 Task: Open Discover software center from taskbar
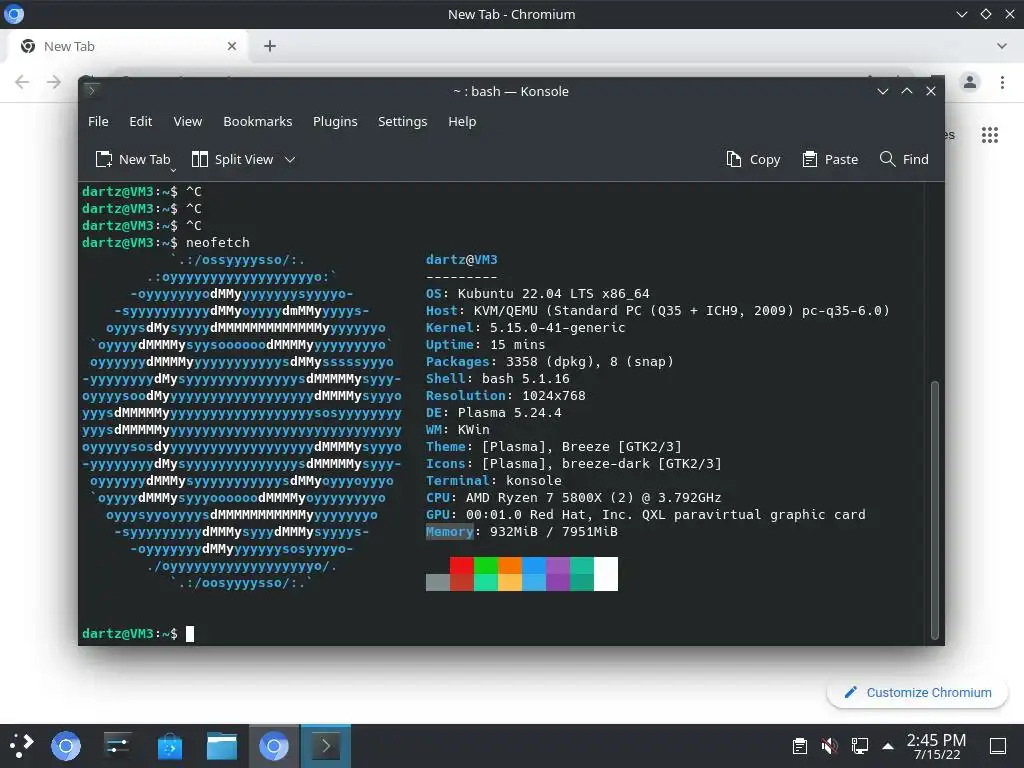point(170,746)
